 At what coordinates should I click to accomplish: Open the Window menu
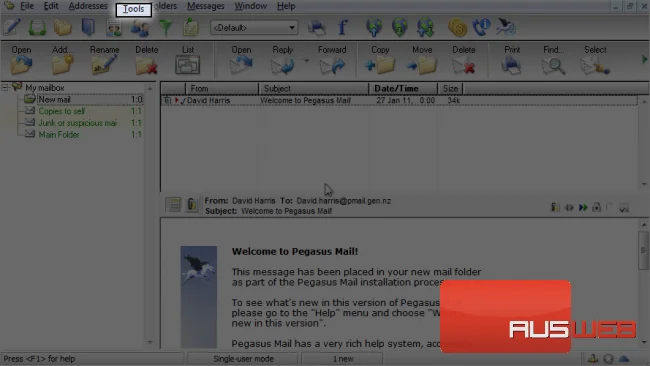[250, 6]
